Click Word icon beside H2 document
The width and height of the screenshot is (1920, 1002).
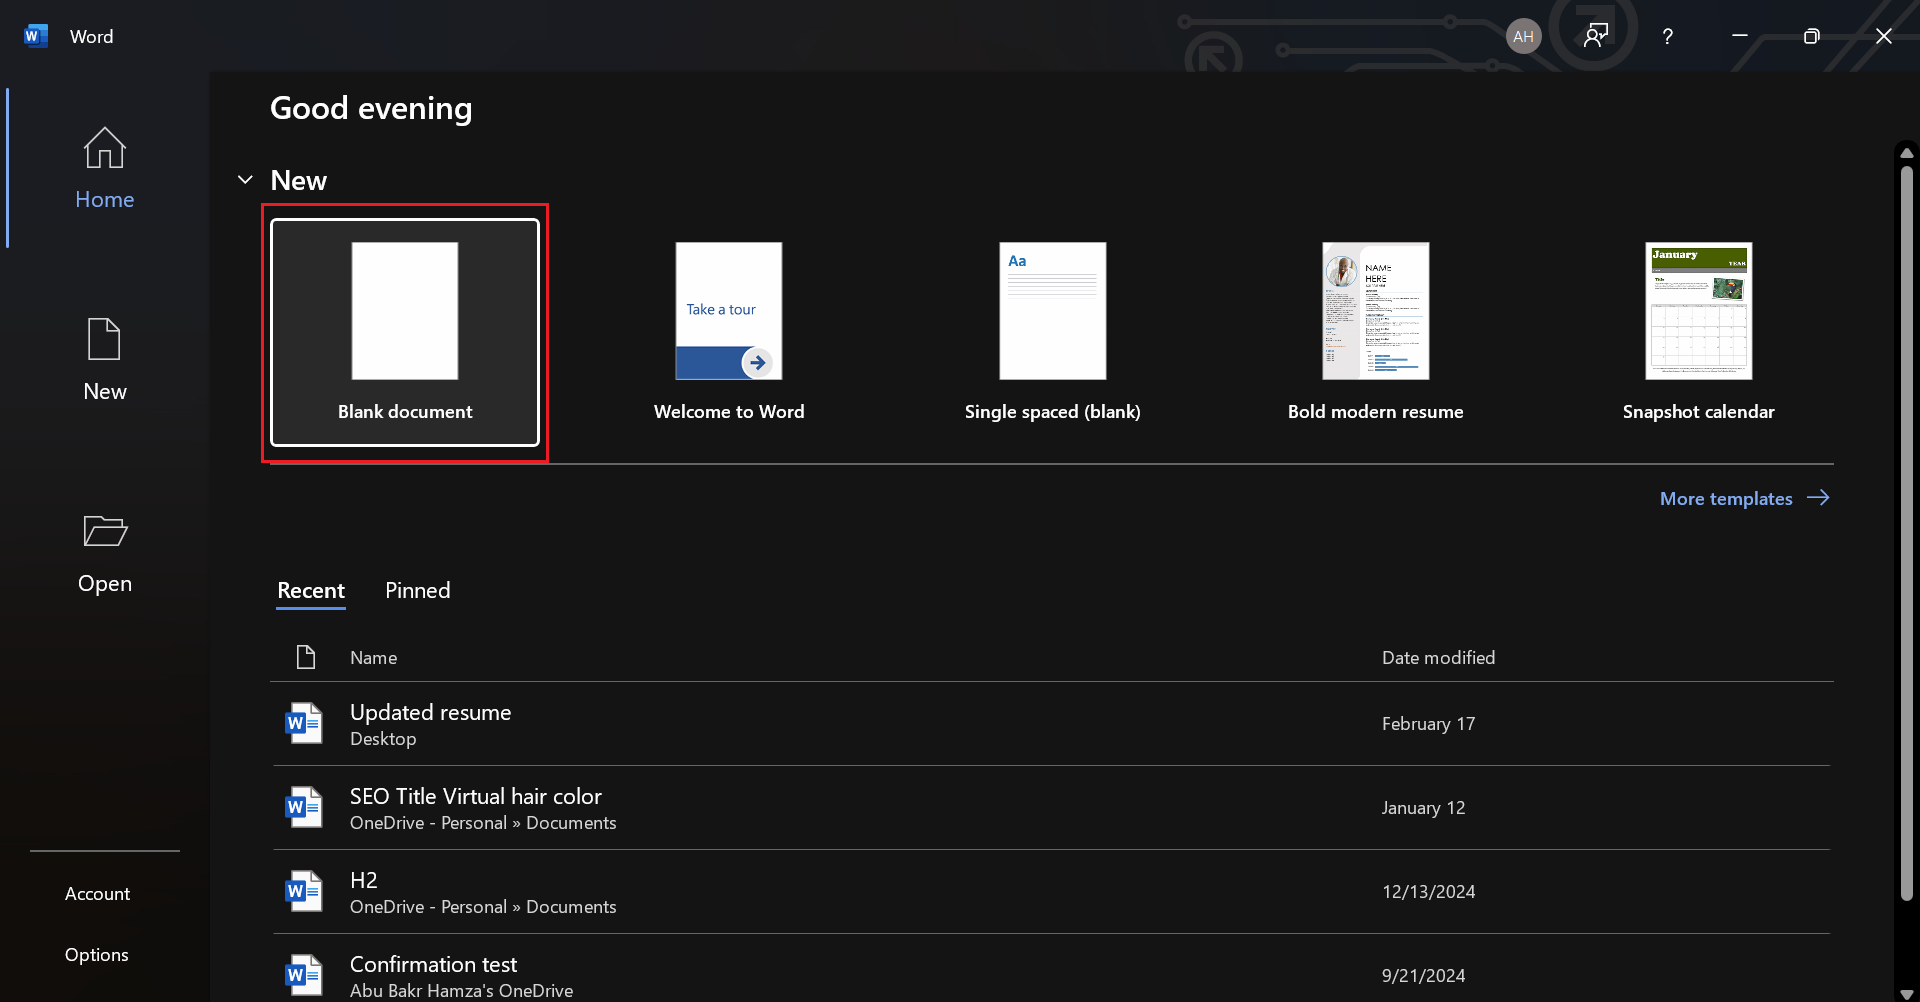click(304, 891)
